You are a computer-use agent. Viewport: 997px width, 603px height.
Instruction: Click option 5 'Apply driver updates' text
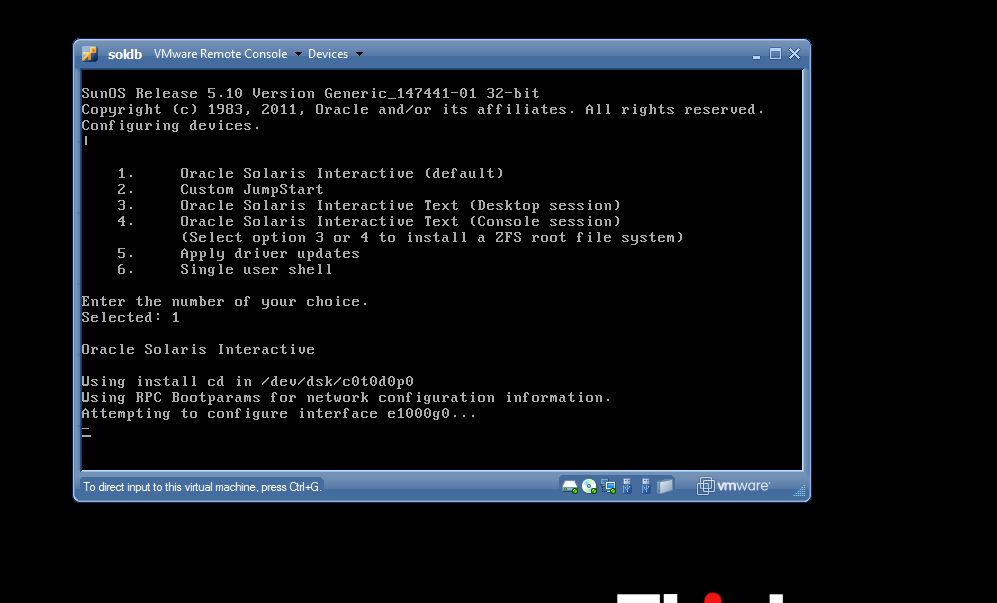[270, 253]
